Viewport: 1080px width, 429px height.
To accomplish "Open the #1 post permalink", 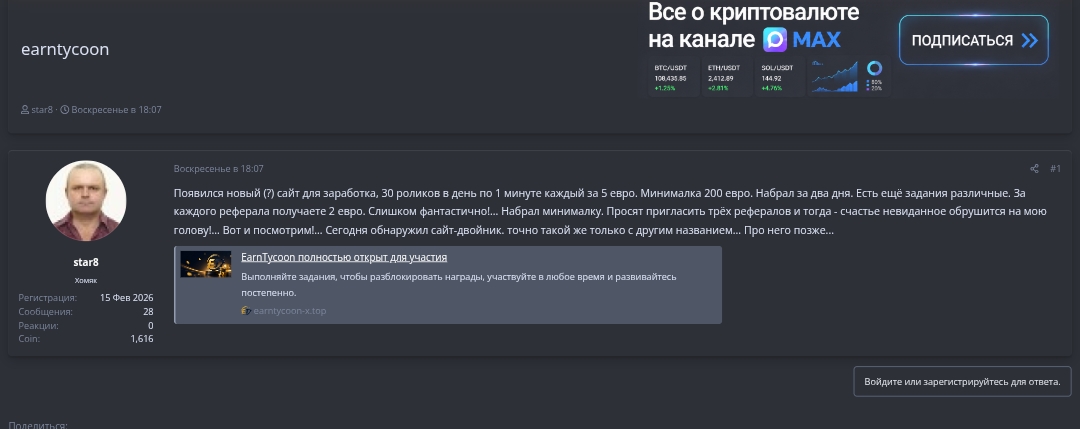I will pos(1055,169).
